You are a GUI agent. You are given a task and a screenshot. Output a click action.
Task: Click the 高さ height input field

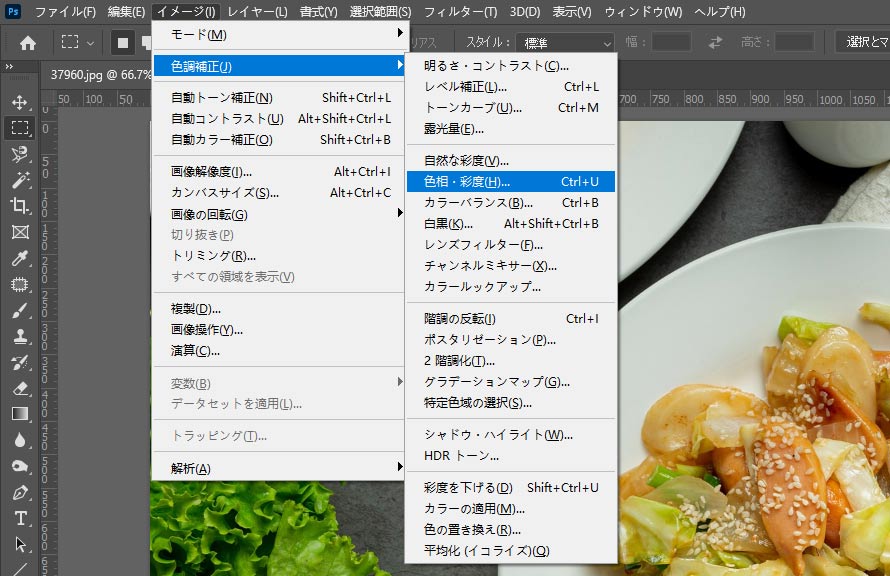point(795,42)
